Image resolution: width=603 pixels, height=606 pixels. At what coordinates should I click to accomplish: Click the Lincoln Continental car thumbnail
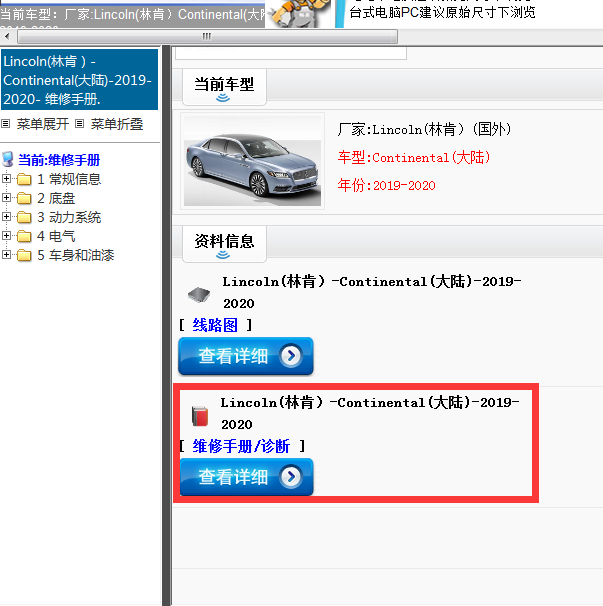[x=252, y=161]
